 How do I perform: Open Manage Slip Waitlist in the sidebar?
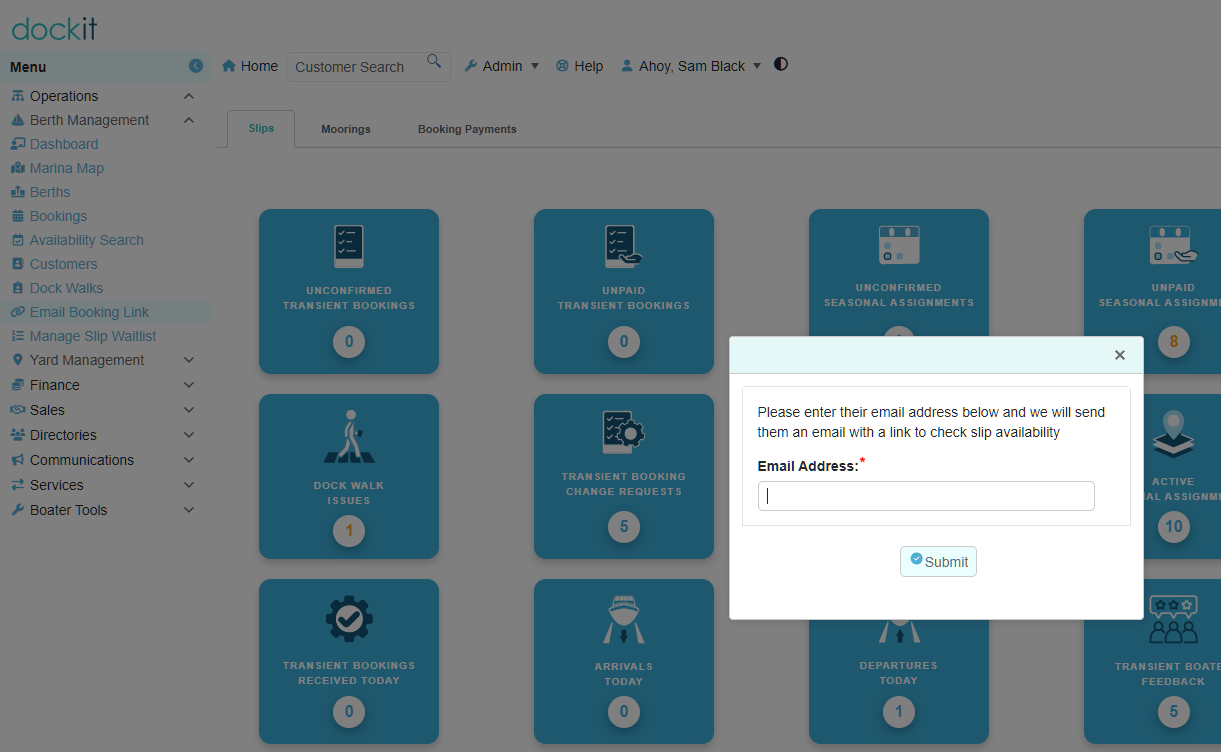click(x=93, y=336)
